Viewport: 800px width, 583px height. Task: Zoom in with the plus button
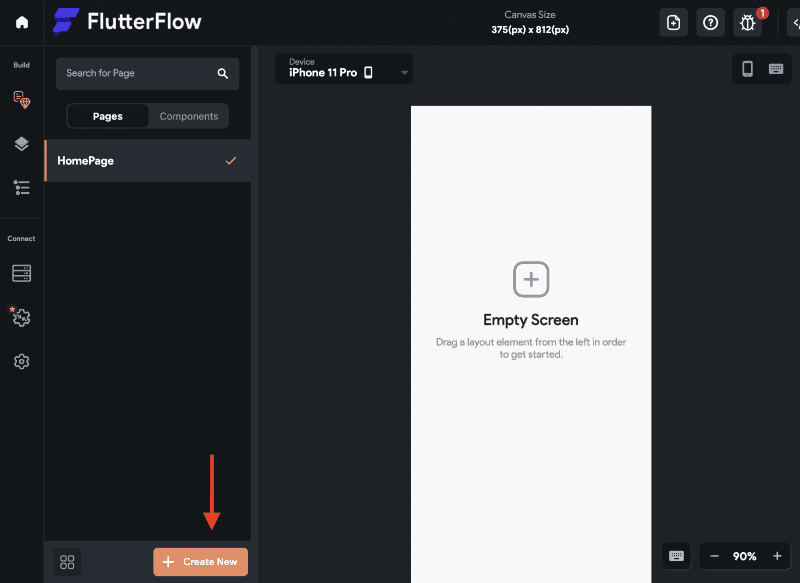pyautogui.click(x=777, y=556)
